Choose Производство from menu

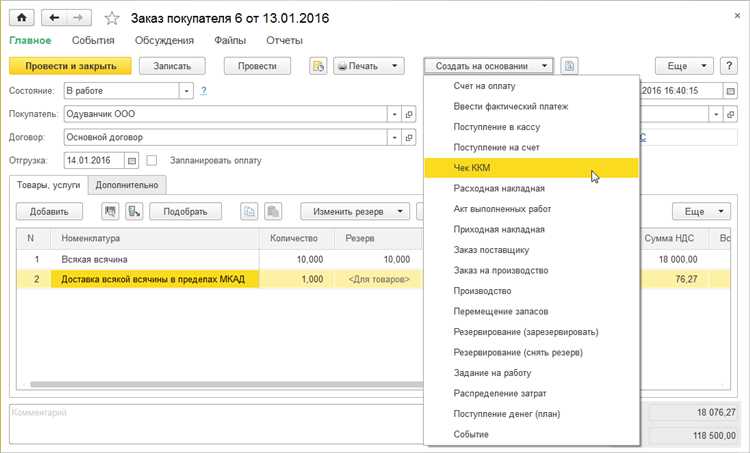coord(531,291)
